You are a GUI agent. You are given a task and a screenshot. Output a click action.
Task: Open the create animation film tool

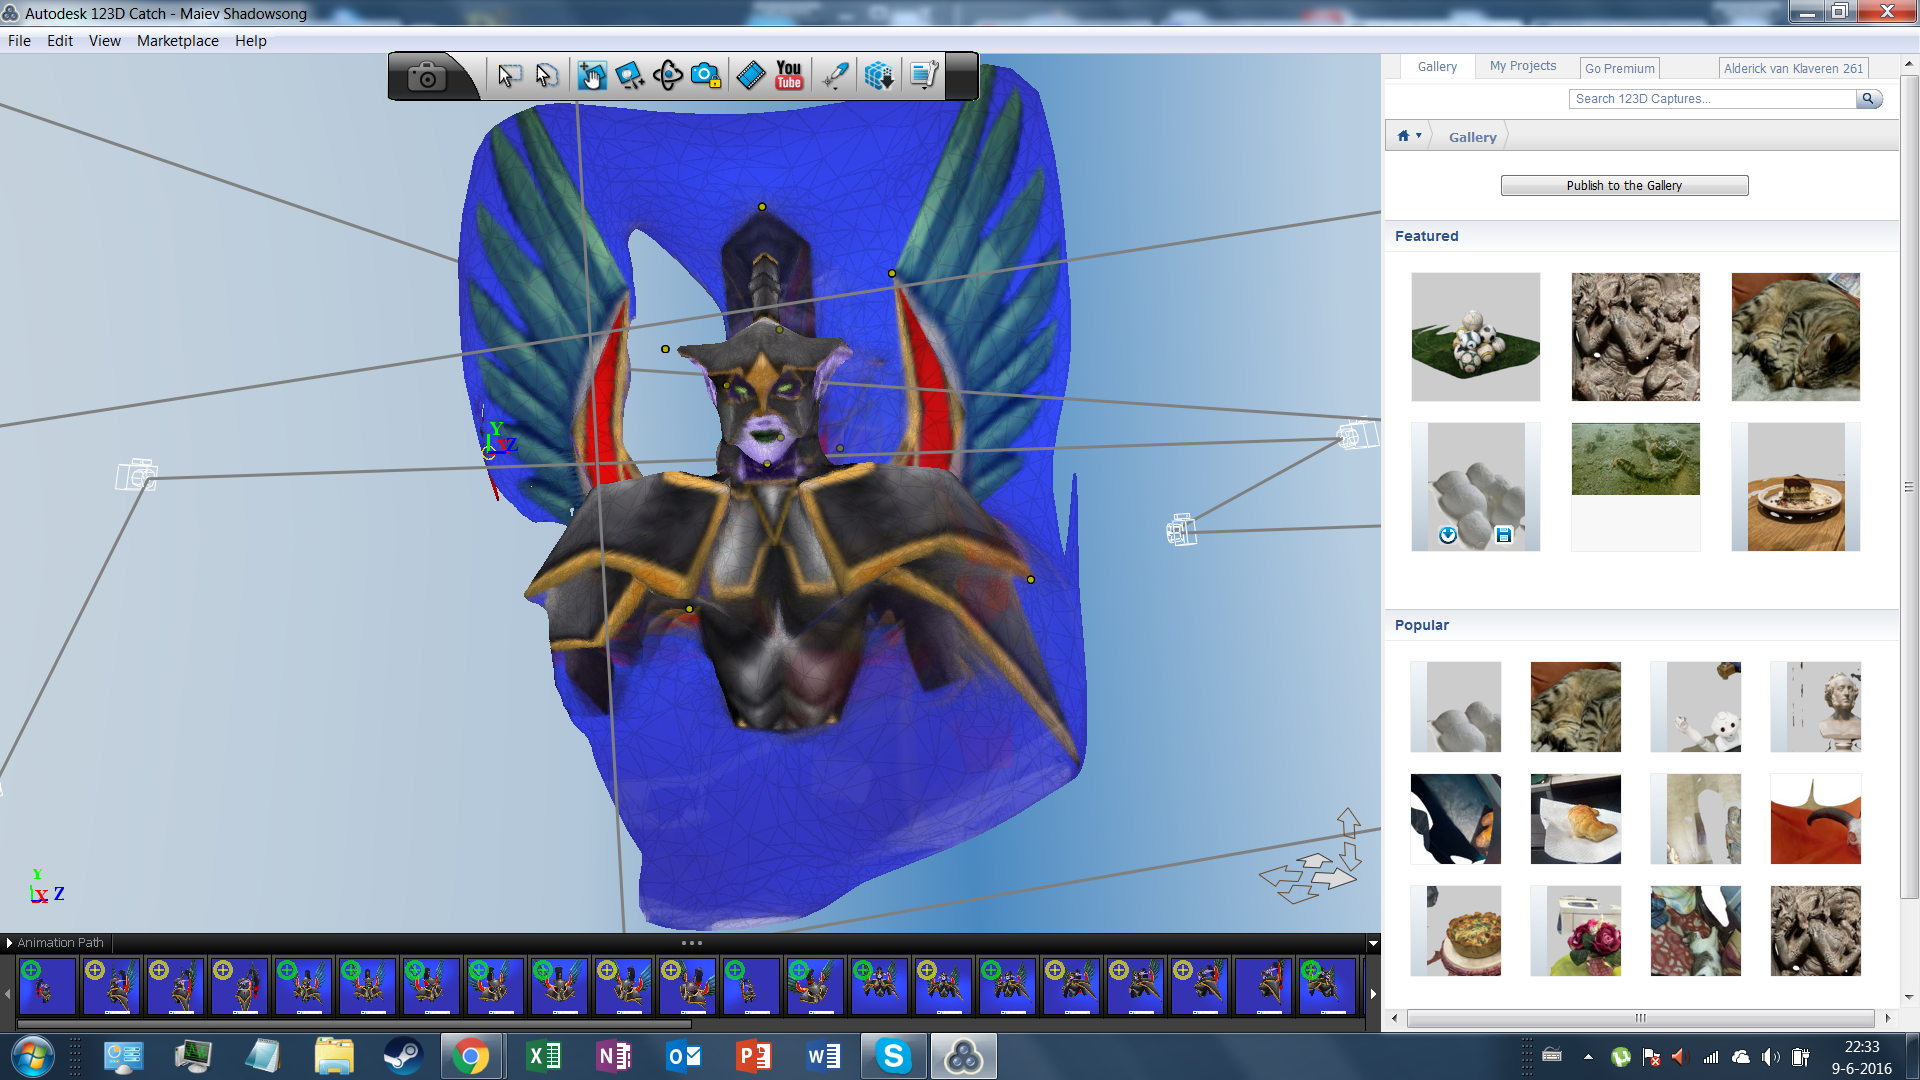[751, 76]
